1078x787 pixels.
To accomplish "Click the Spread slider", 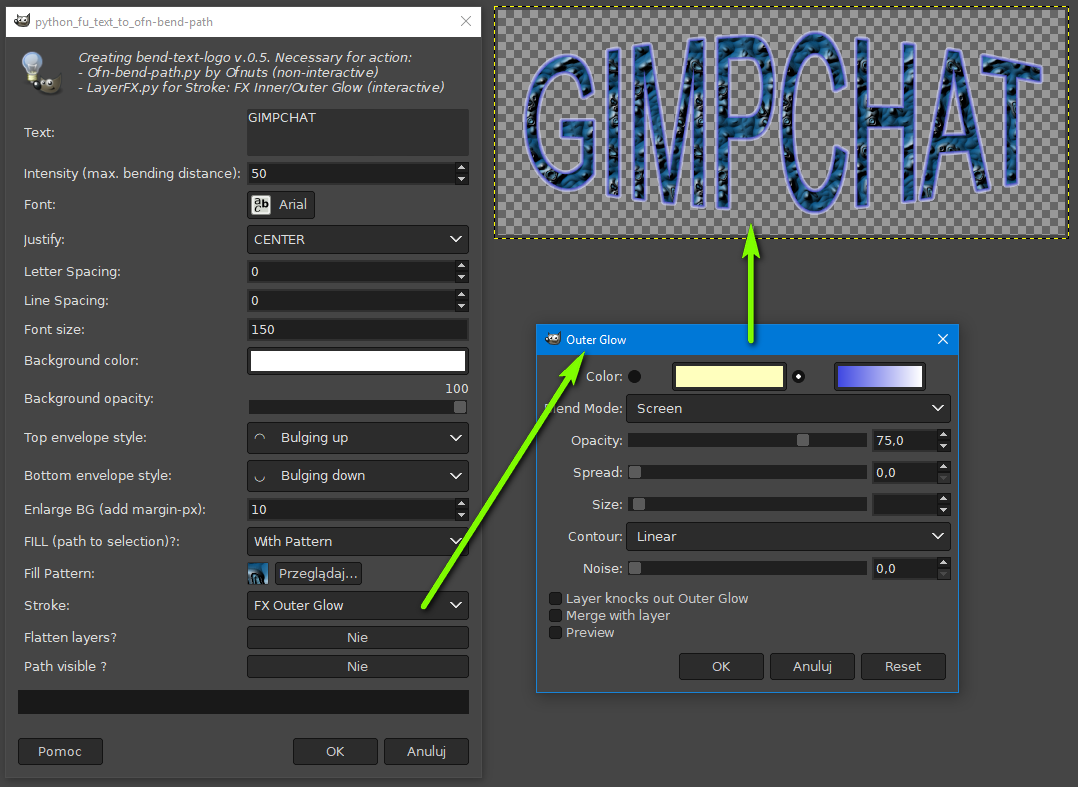I will pos(747,472).
